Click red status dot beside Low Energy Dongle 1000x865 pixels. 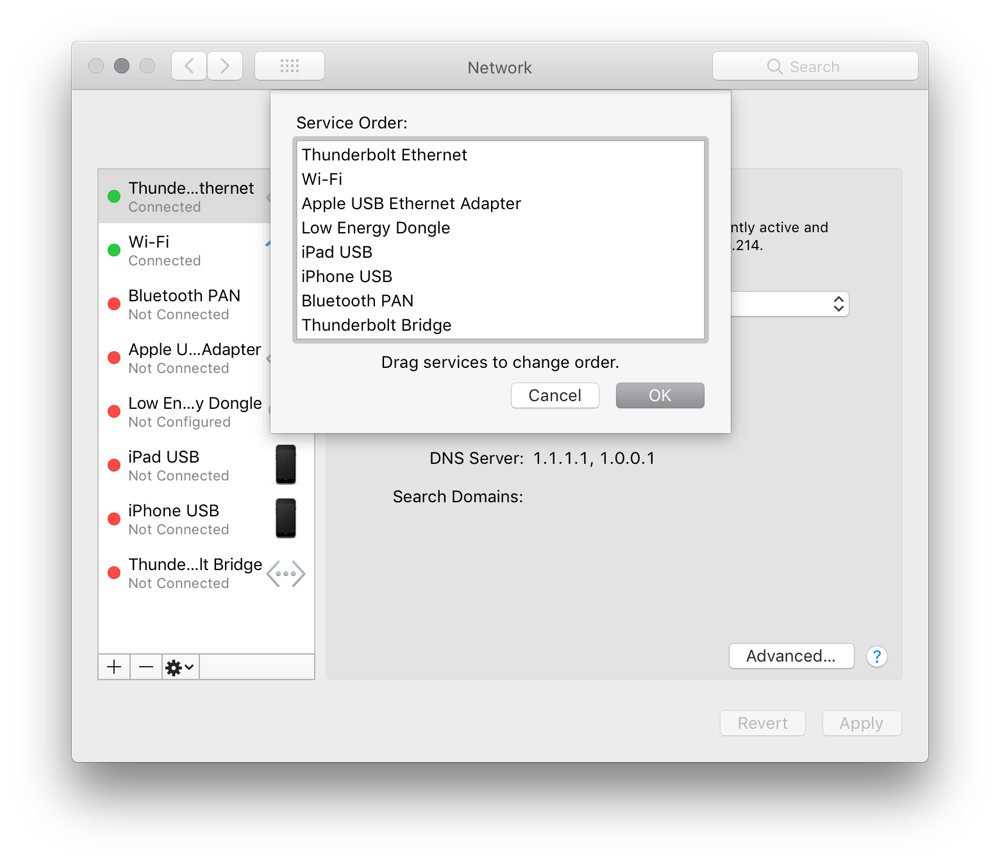[x=114, y=411]
